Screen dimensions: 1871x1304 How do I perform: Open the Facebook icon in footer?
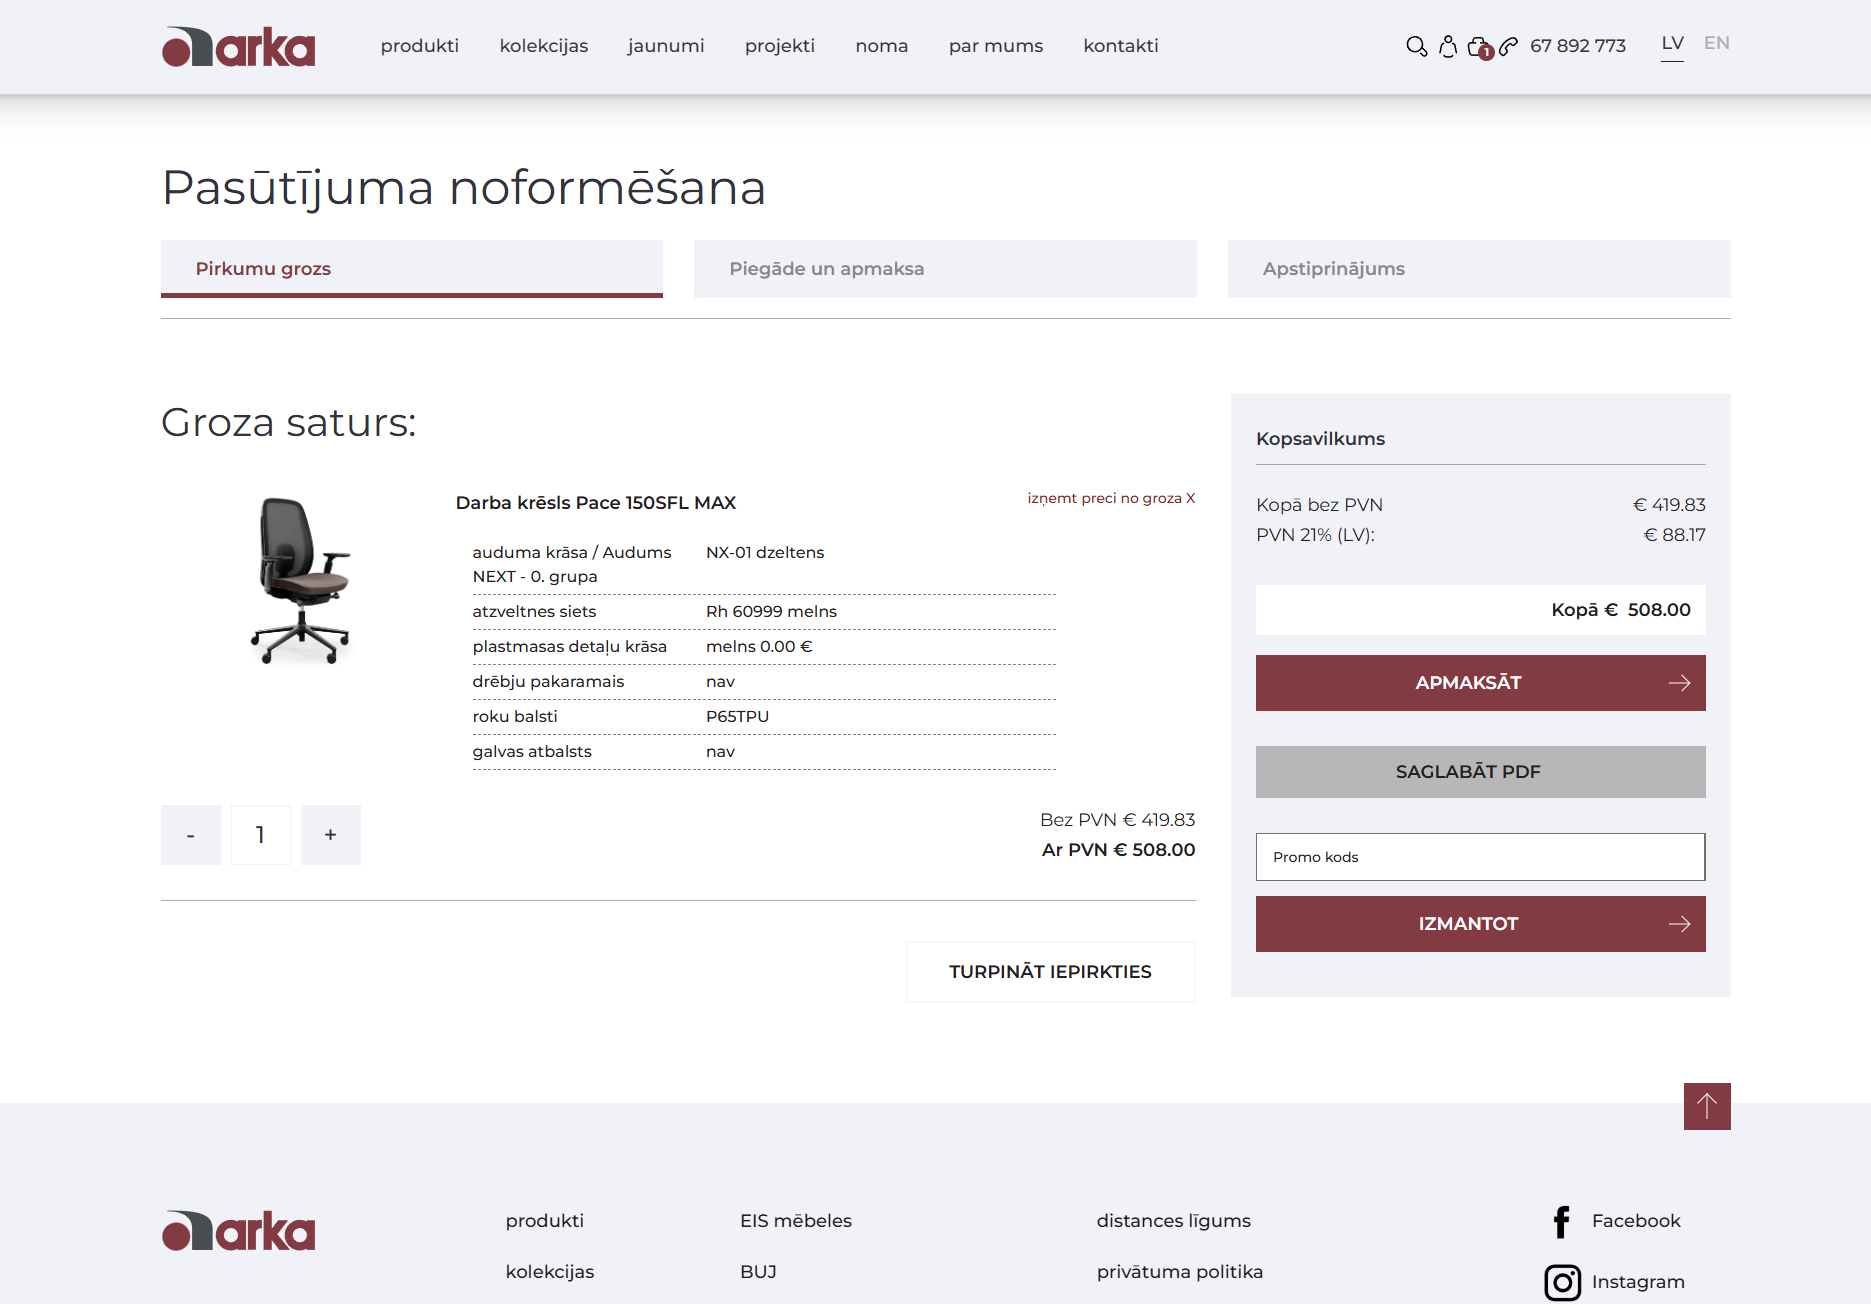click(1561, 1221)
